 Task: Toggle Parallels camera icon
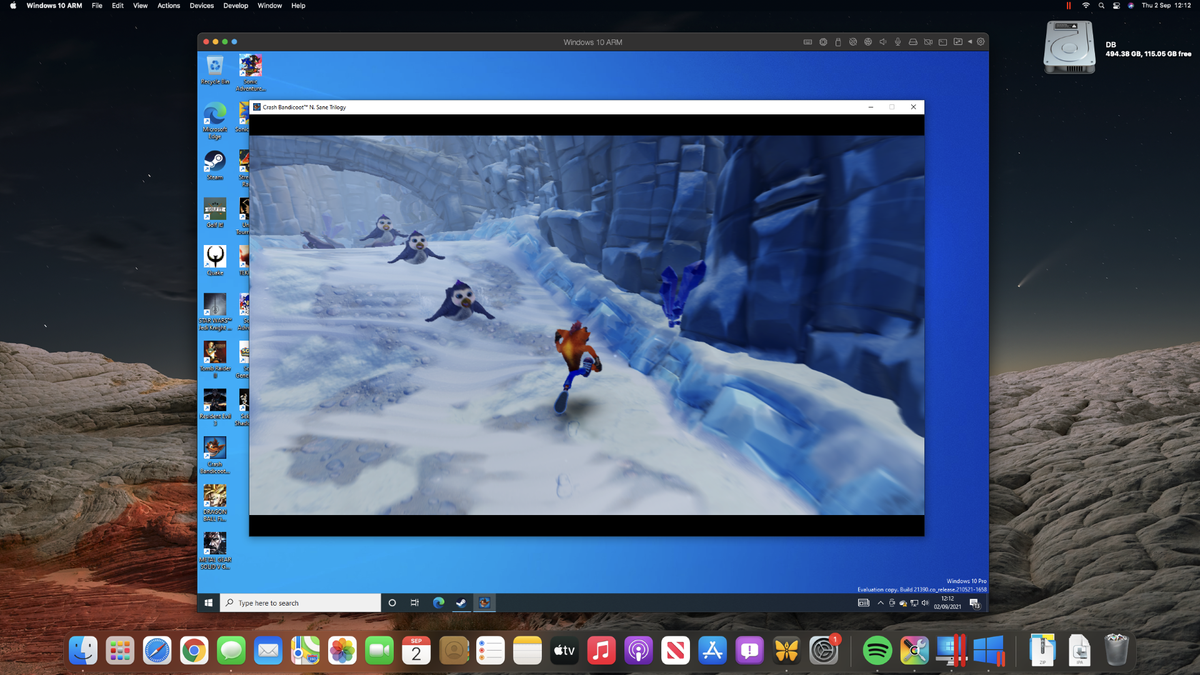pyautogui.click(x=928, y=42)
